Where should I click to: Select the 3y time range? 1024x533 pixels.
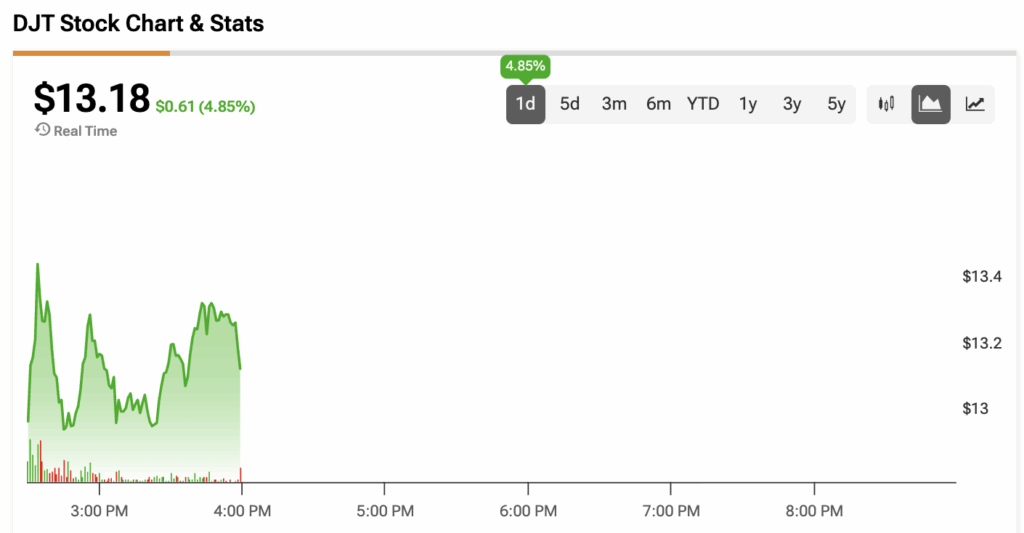(x=792, y=104)
